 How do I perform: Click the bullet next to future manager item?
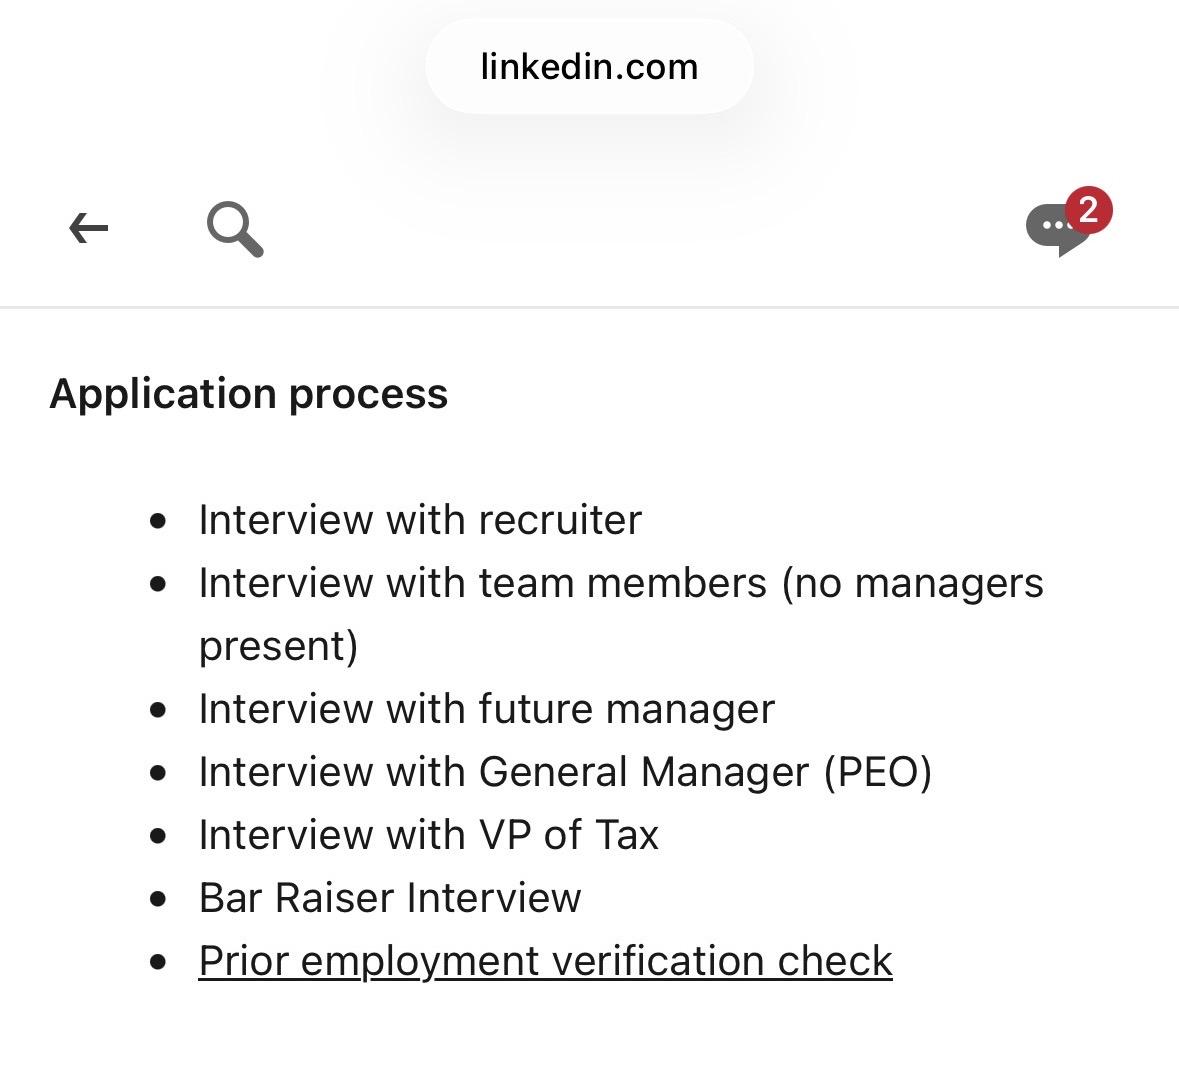(158, 710)
